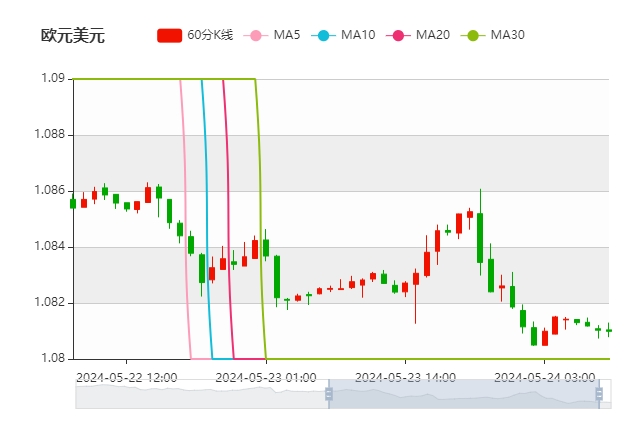Click the 1.082 y-axis label
Image resolution: width=644 pixels, height=425 pixels.
[49, 302]
